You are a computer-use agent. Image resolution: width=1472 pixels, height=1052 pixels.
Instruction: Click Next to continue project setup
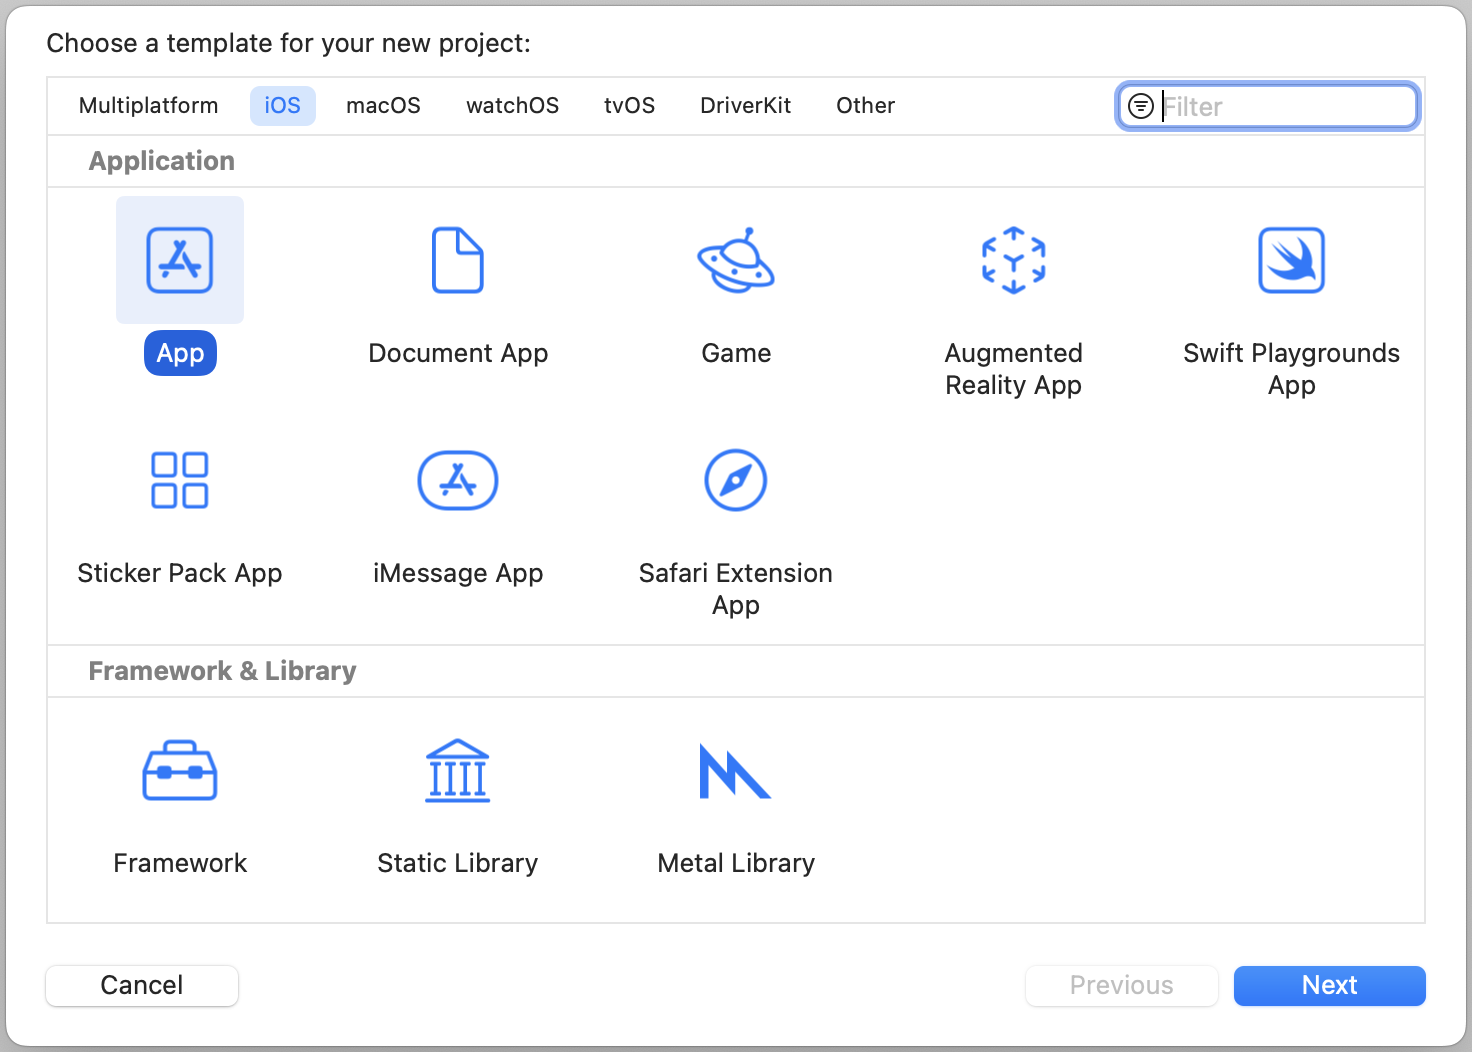[x=1329, y=985]
